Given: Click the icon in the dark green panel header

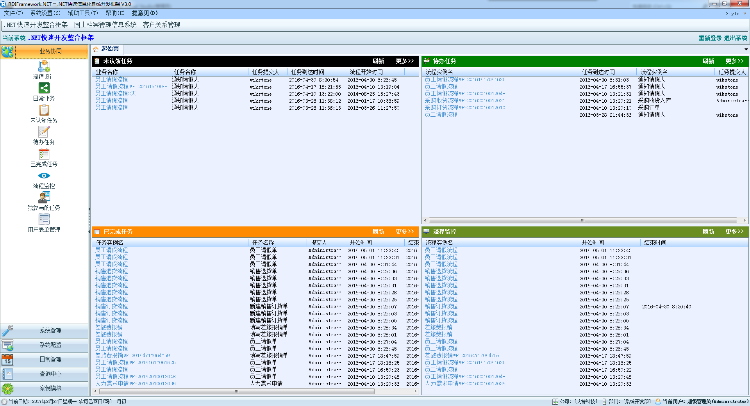Looking at the screenshot, I should coord(427,61).
